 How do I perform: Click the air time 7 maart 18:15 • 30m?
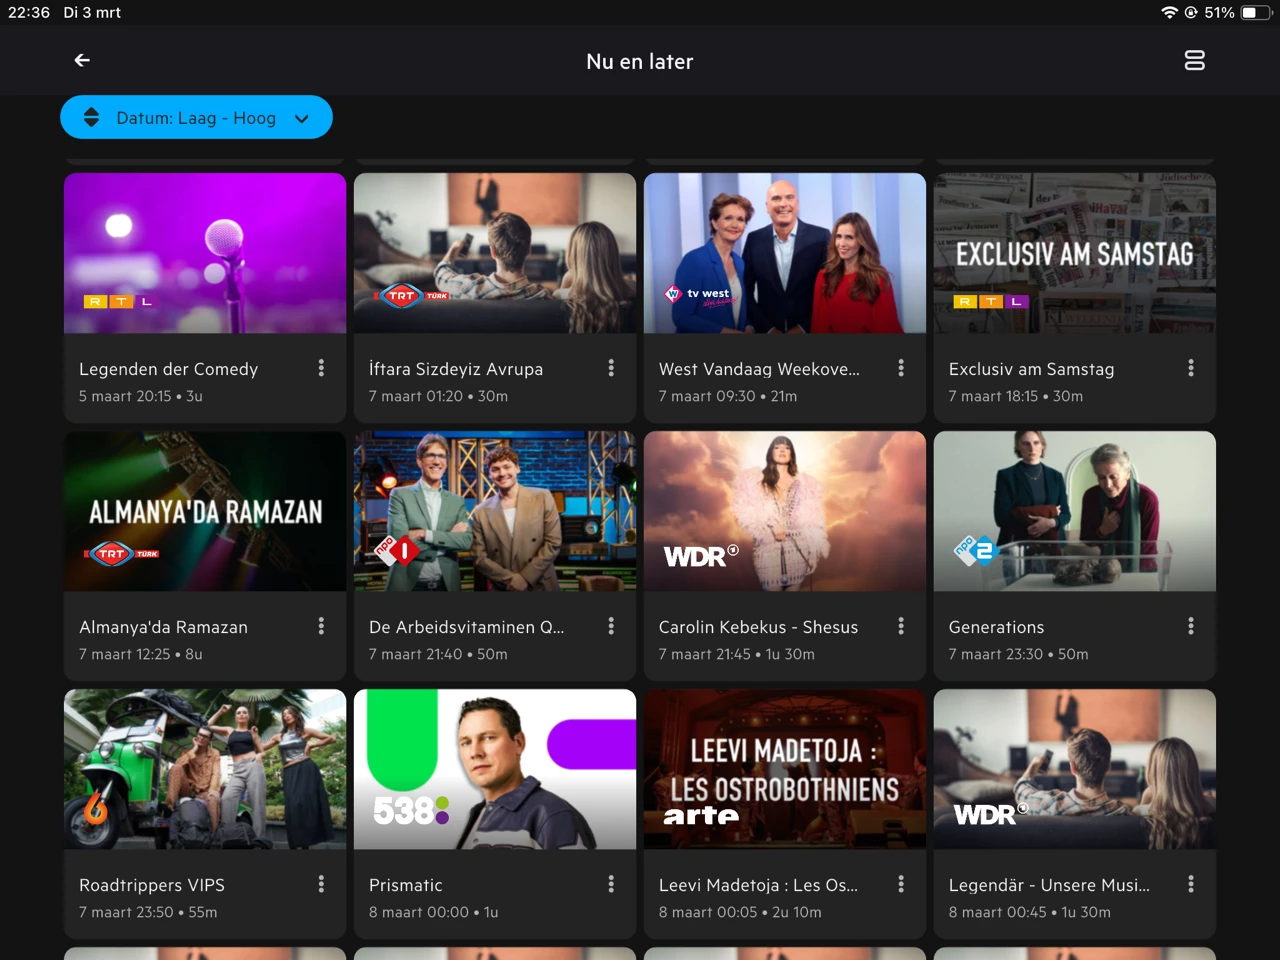1016,396
